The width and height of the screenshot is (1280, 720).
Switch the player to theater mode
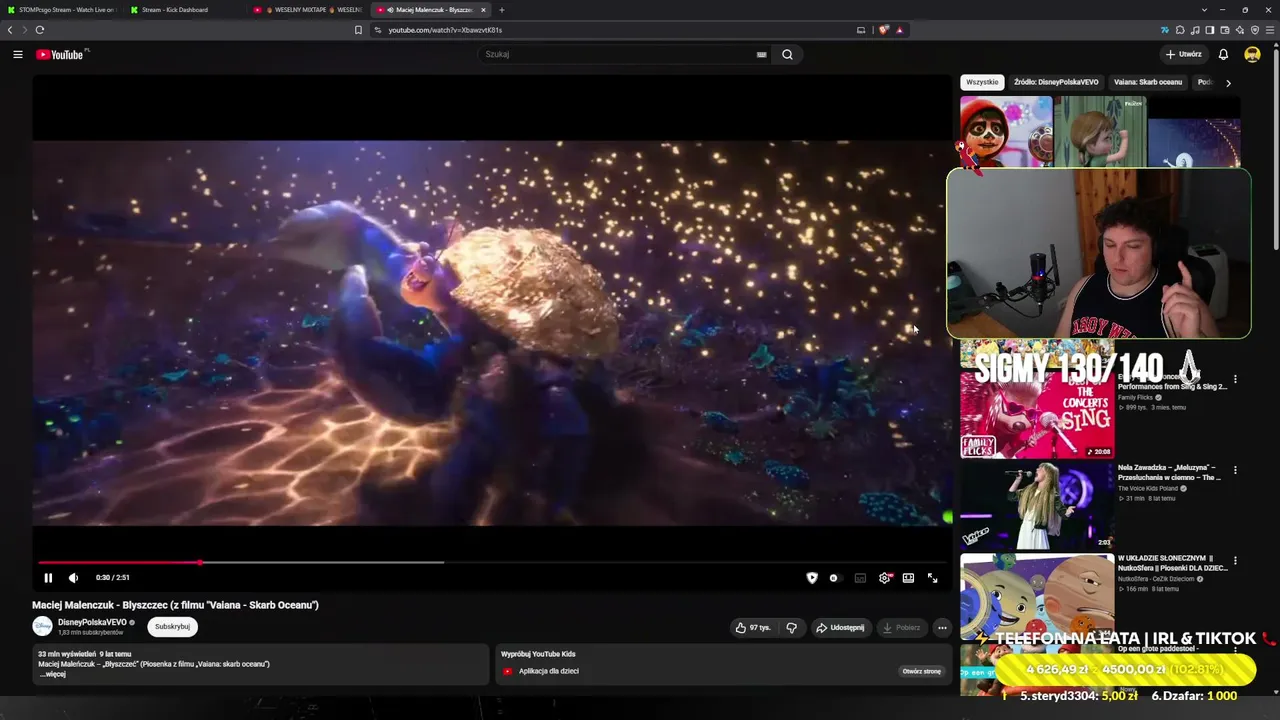click(908, 578)
